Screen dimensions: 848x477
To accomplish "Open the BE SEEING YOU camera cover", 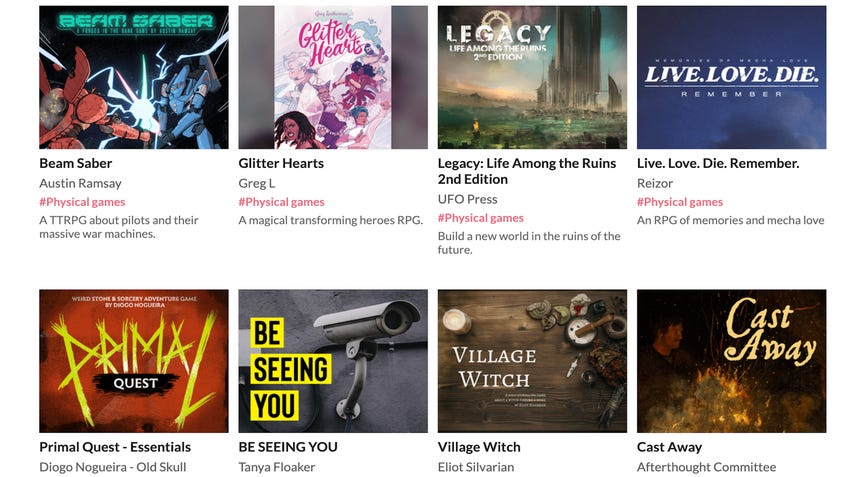I will [x=333, y=361].
